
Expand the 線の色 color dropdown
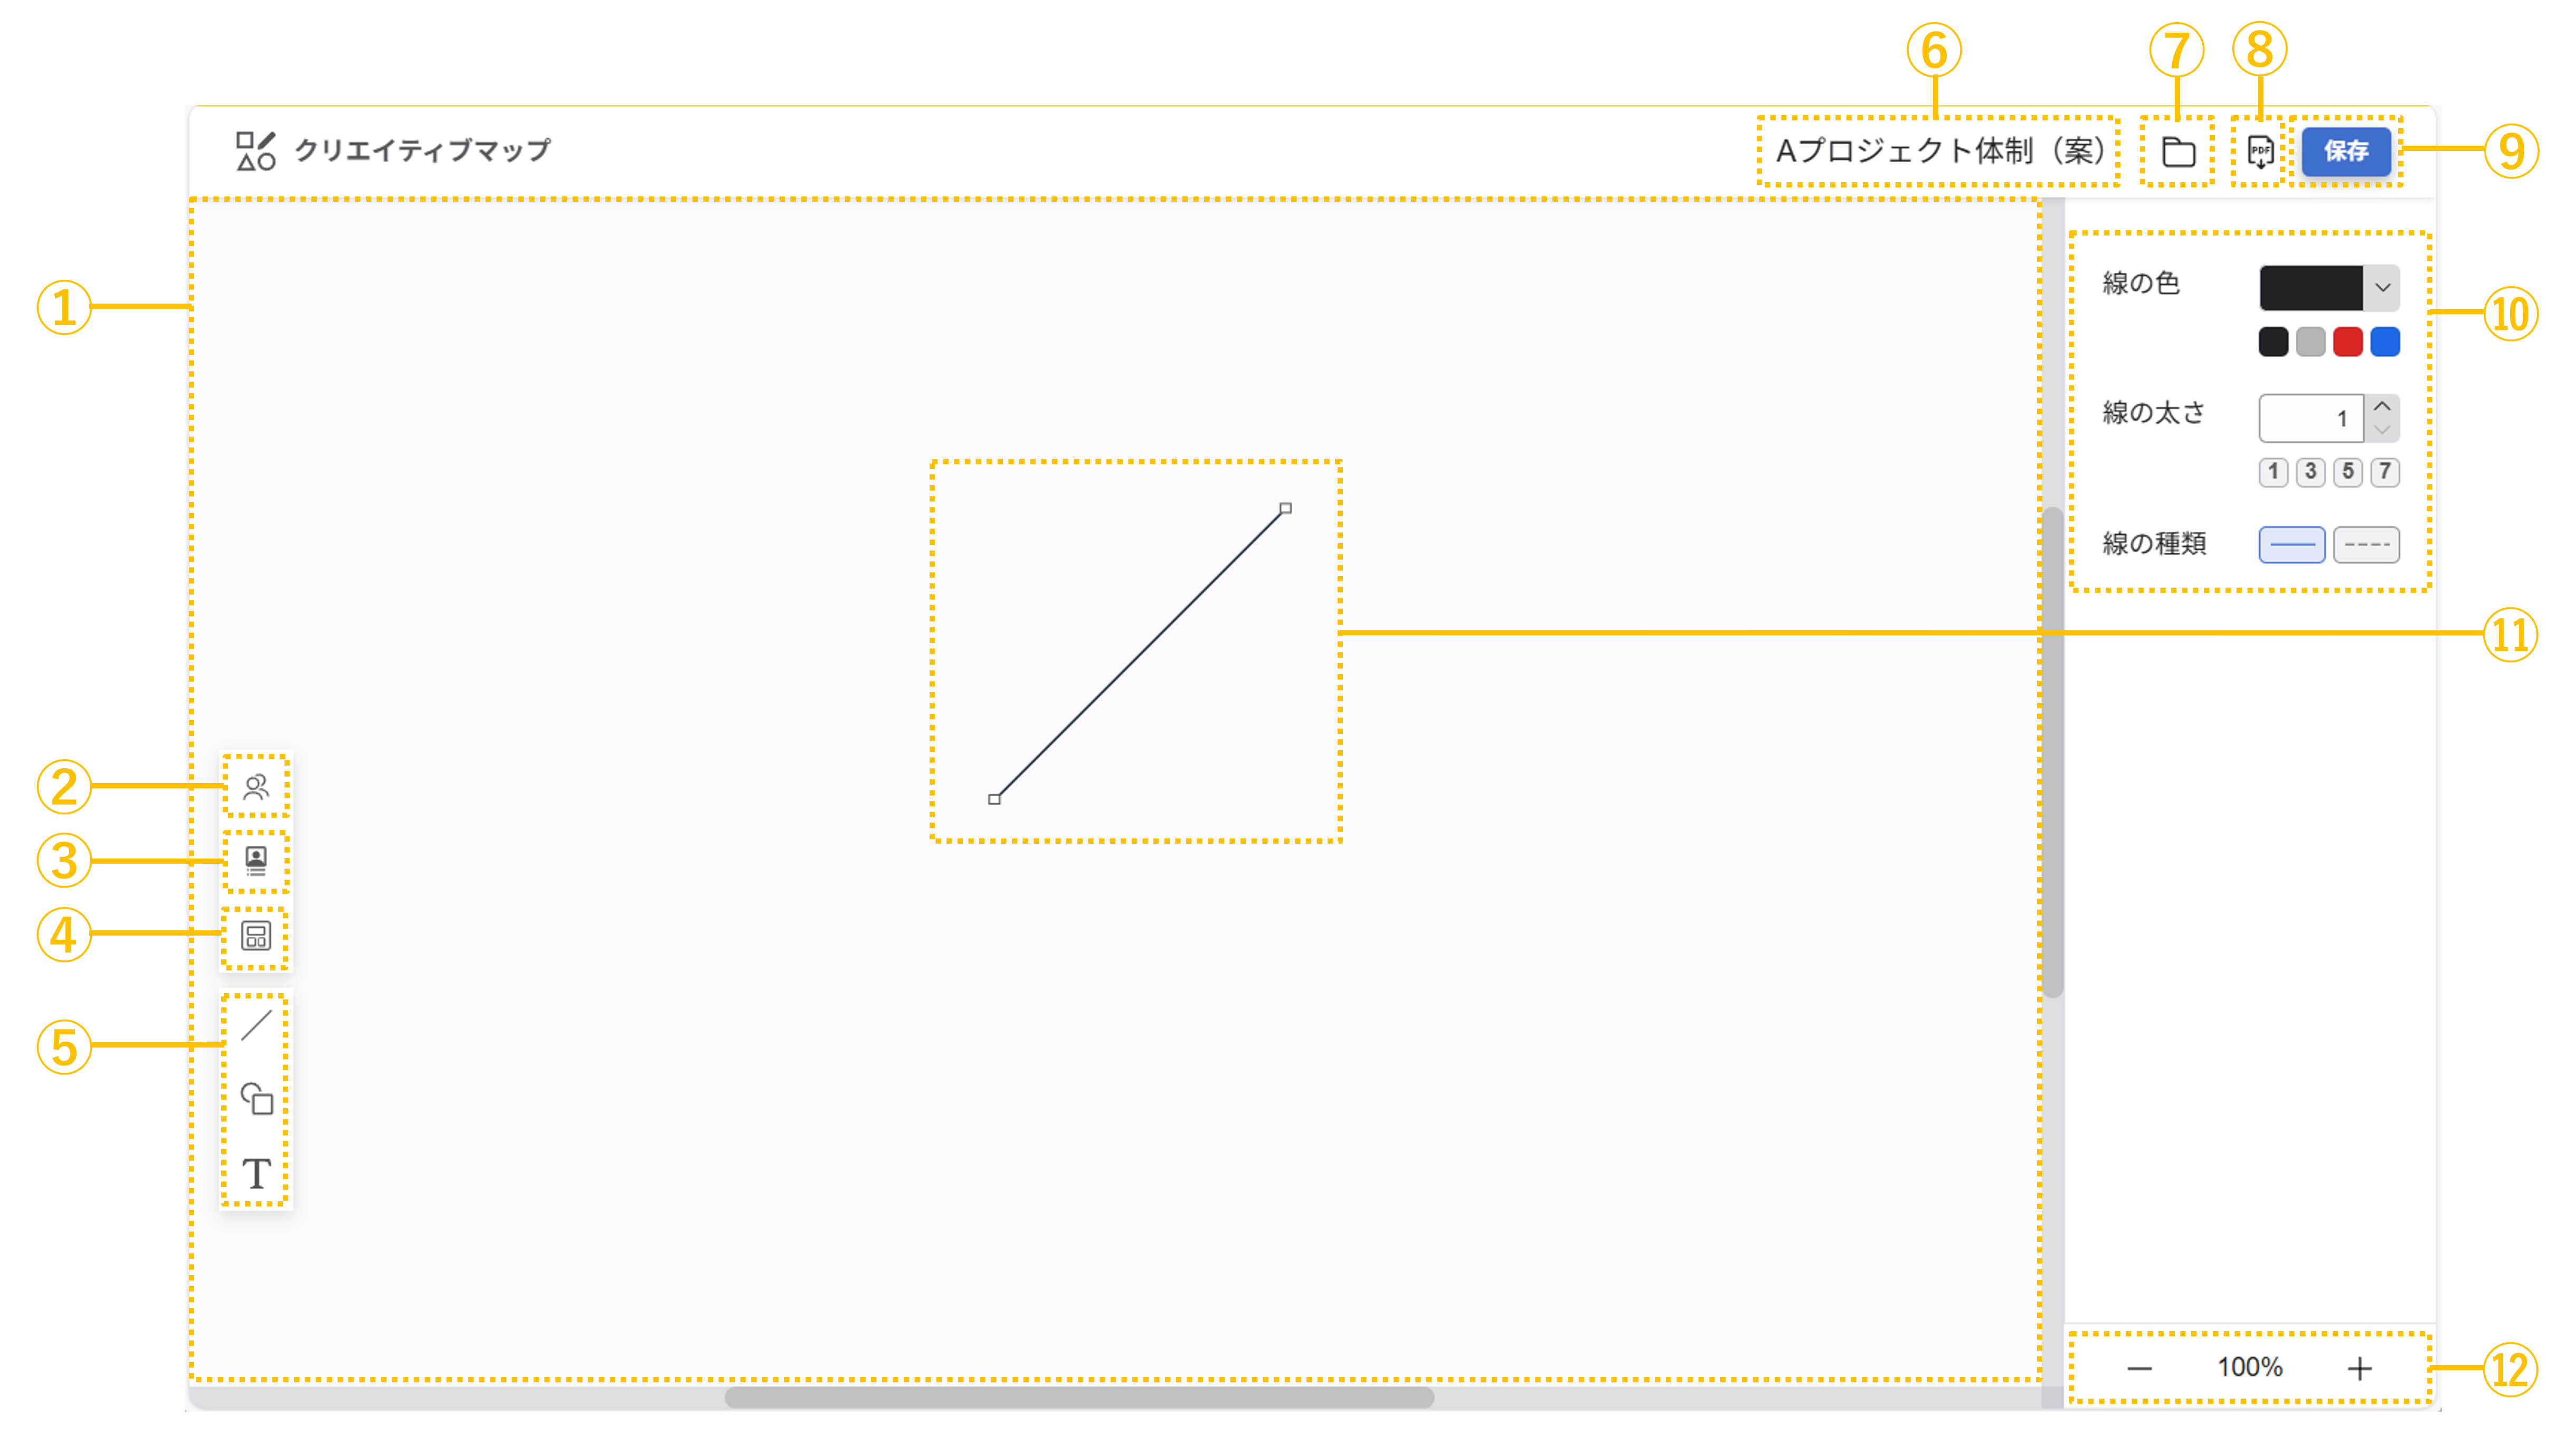[x=2382, y=288]
